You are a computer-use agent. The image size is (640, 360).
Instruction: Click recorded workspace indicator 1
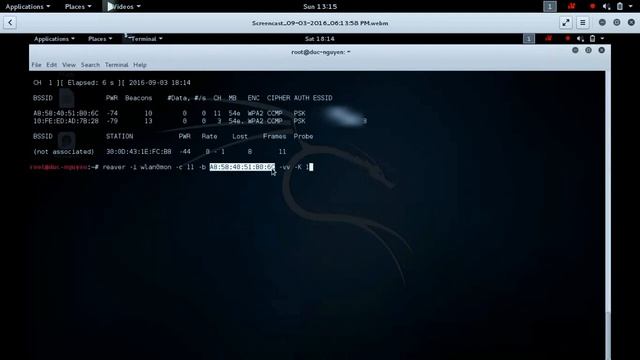click(x=529, y=39)
